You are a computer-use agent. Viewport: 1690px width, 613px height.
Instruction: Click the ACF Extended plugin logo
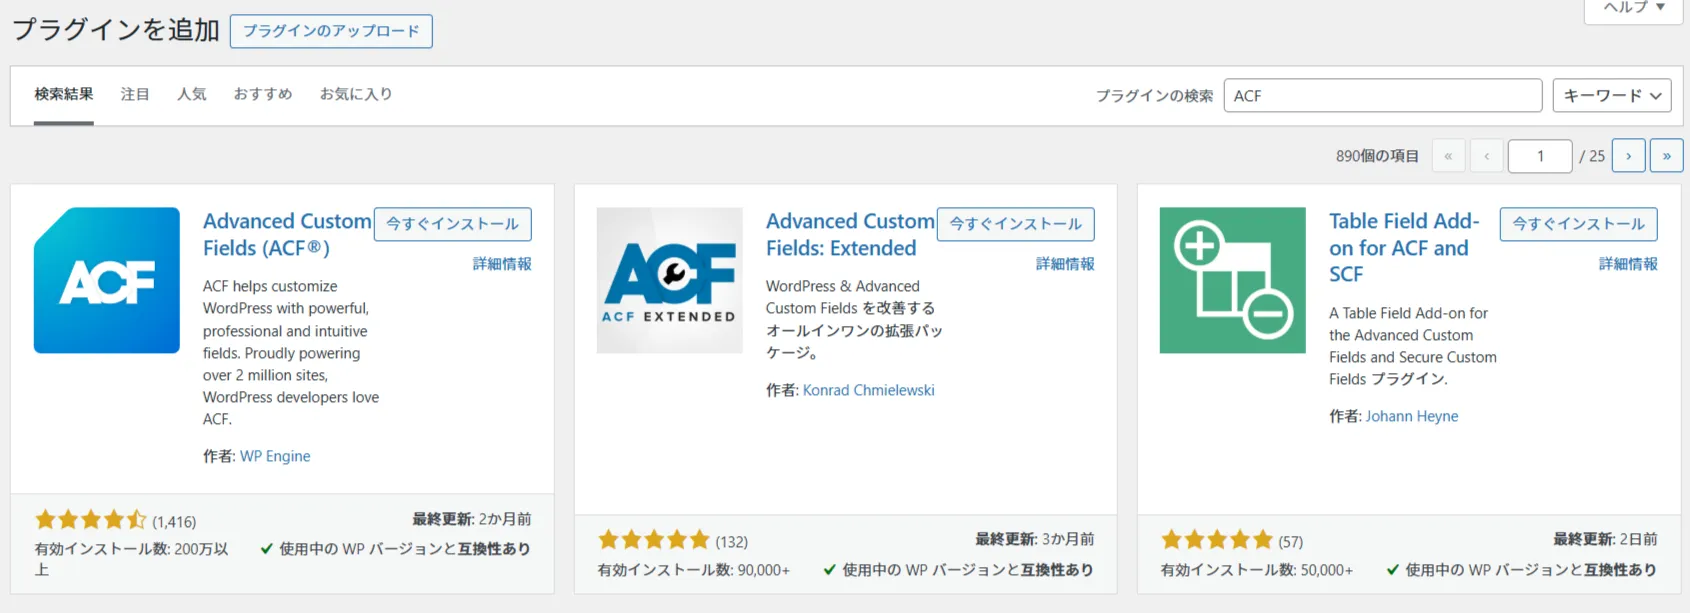670,280
